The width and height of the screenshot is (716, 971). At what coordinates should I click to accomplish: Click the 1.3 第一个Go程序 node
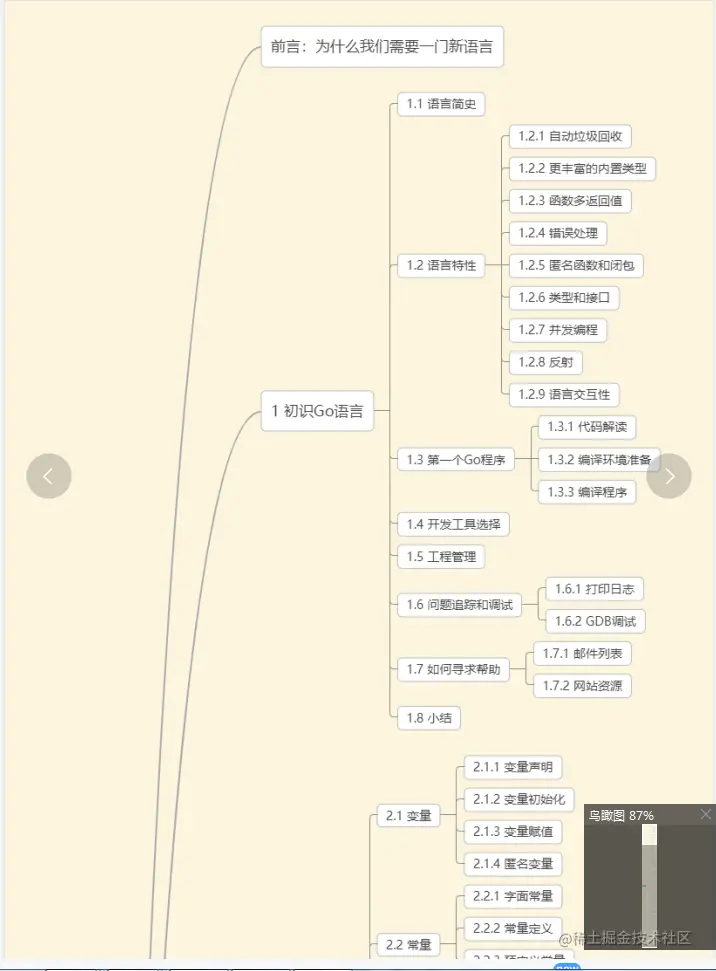pos(456,459)
